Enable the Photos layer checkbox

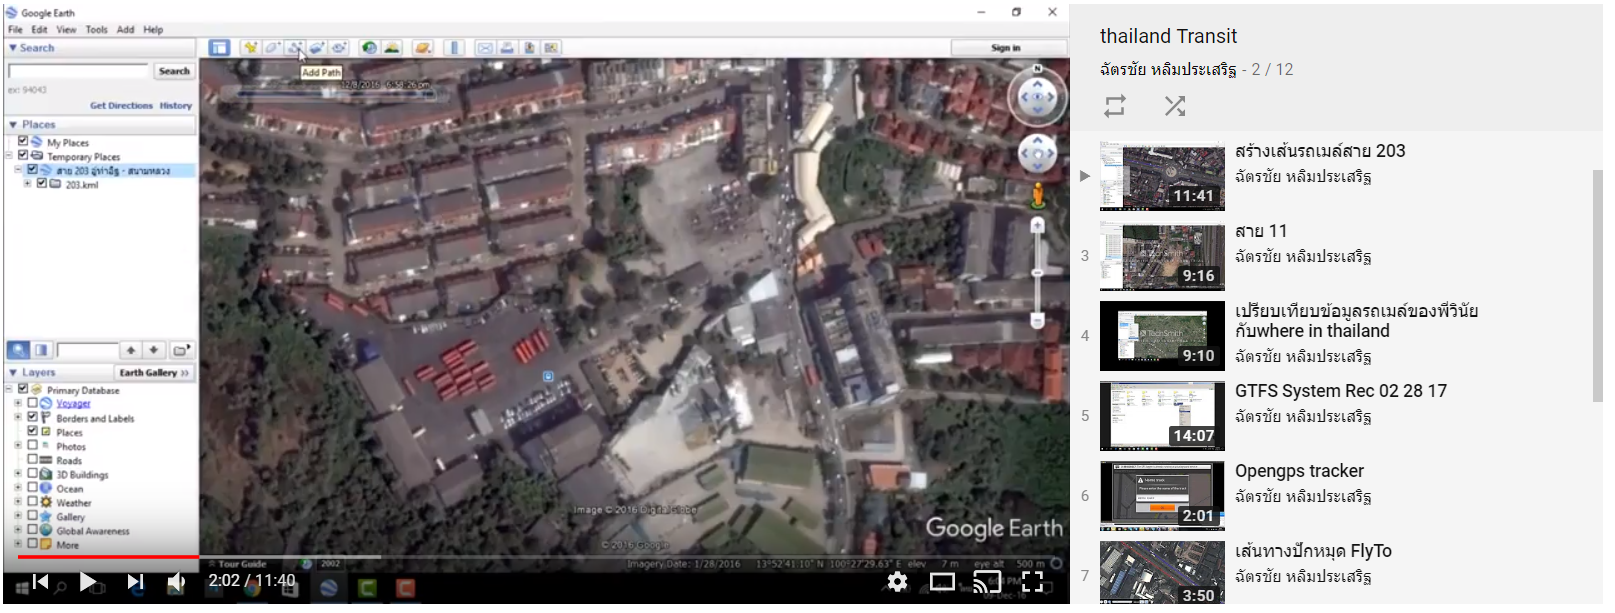coord(32,444)
